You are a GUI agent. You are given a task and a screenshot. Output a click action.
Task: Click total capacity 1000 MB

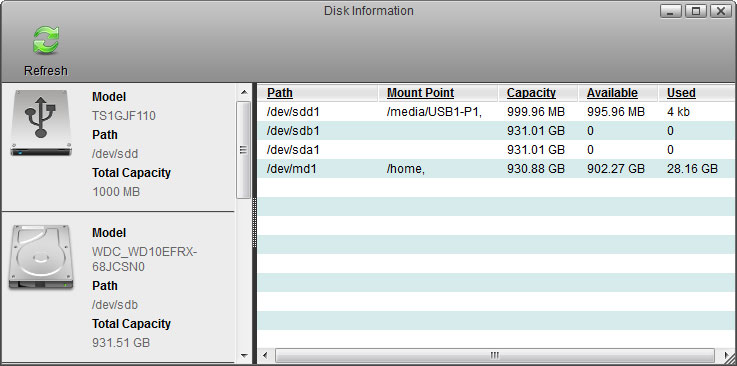[x=116, y=192]
